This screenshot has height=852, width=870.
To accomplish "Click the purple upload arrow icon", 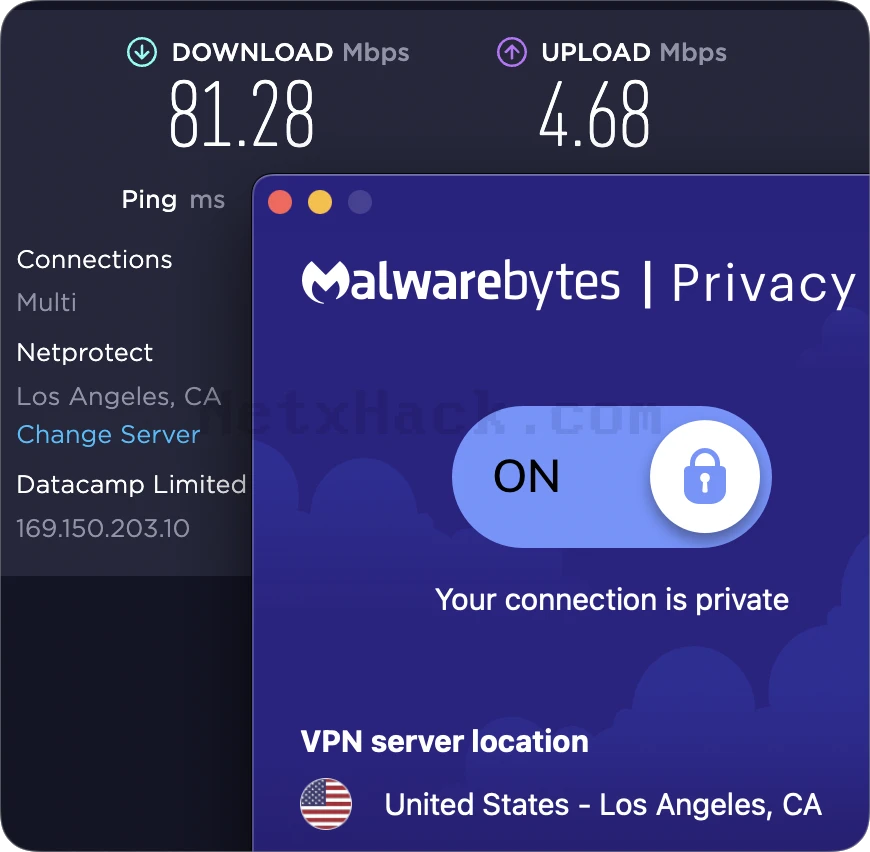I will tap(512, 52).
